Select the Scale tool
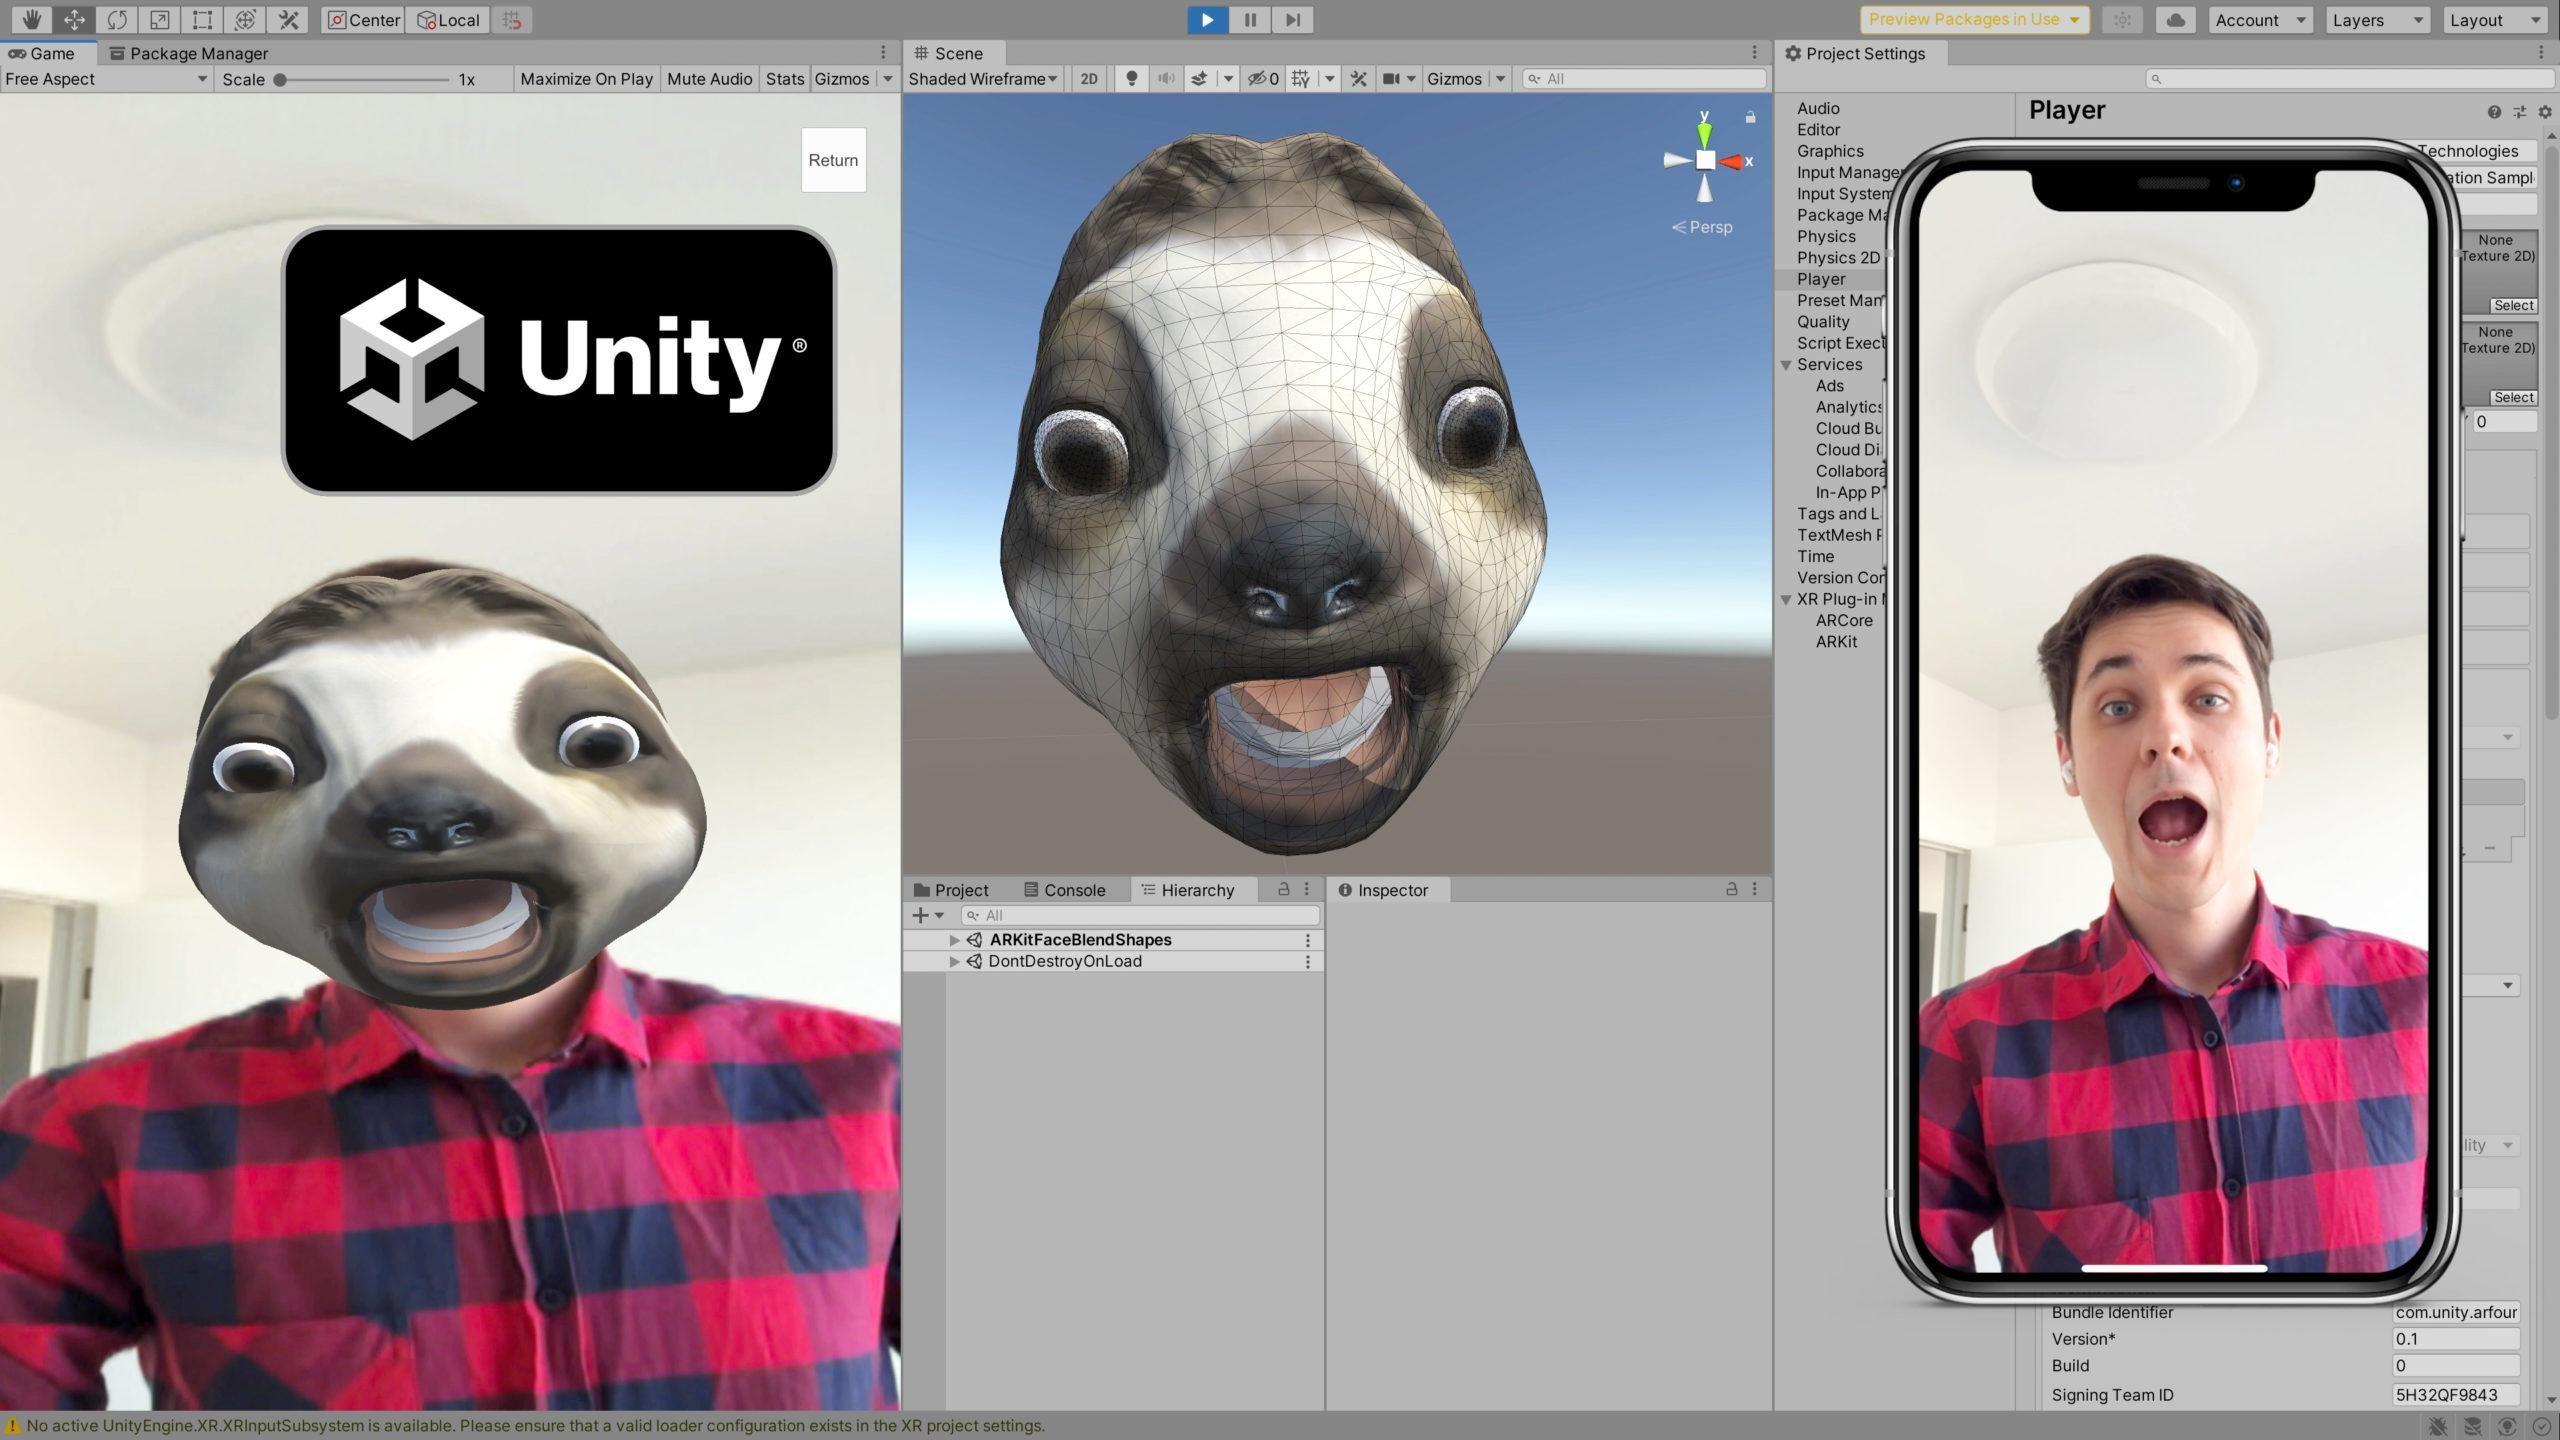 tap(158, 19)
